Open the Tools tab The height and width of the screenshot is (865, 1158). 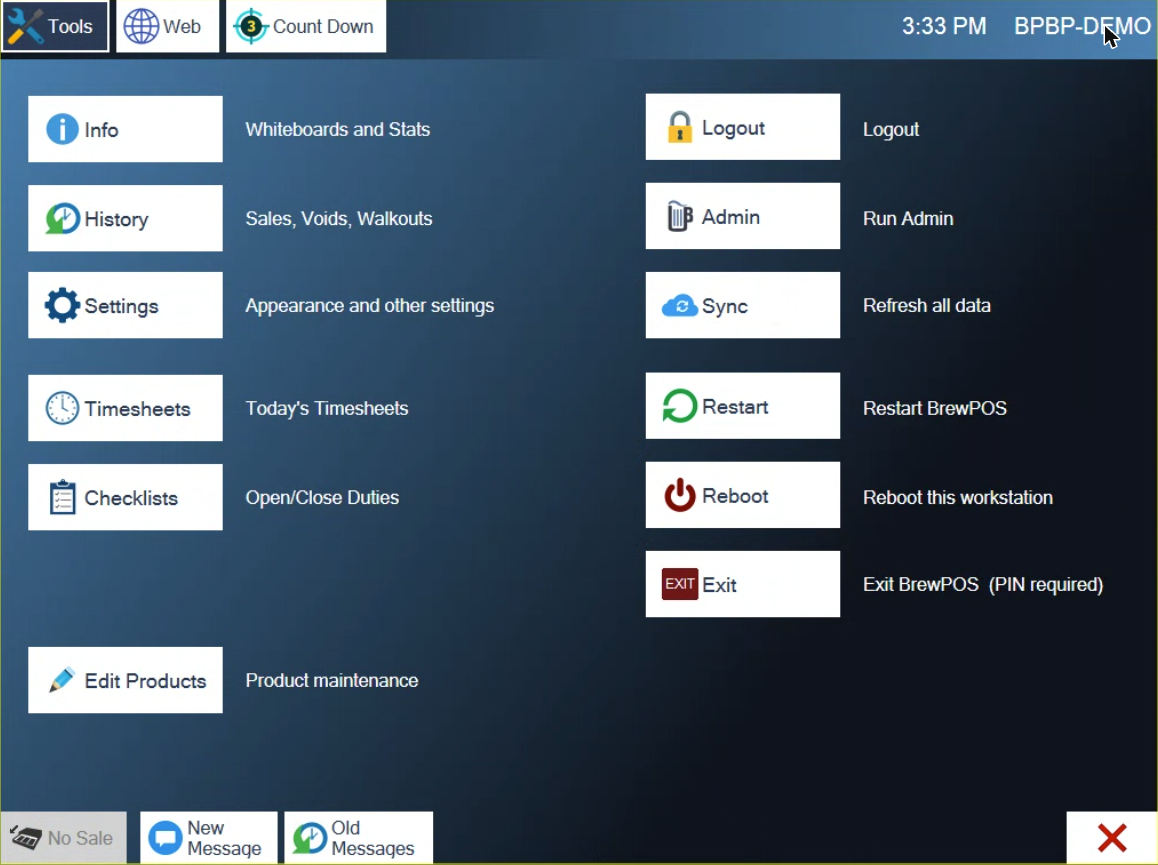coord(55,27)
